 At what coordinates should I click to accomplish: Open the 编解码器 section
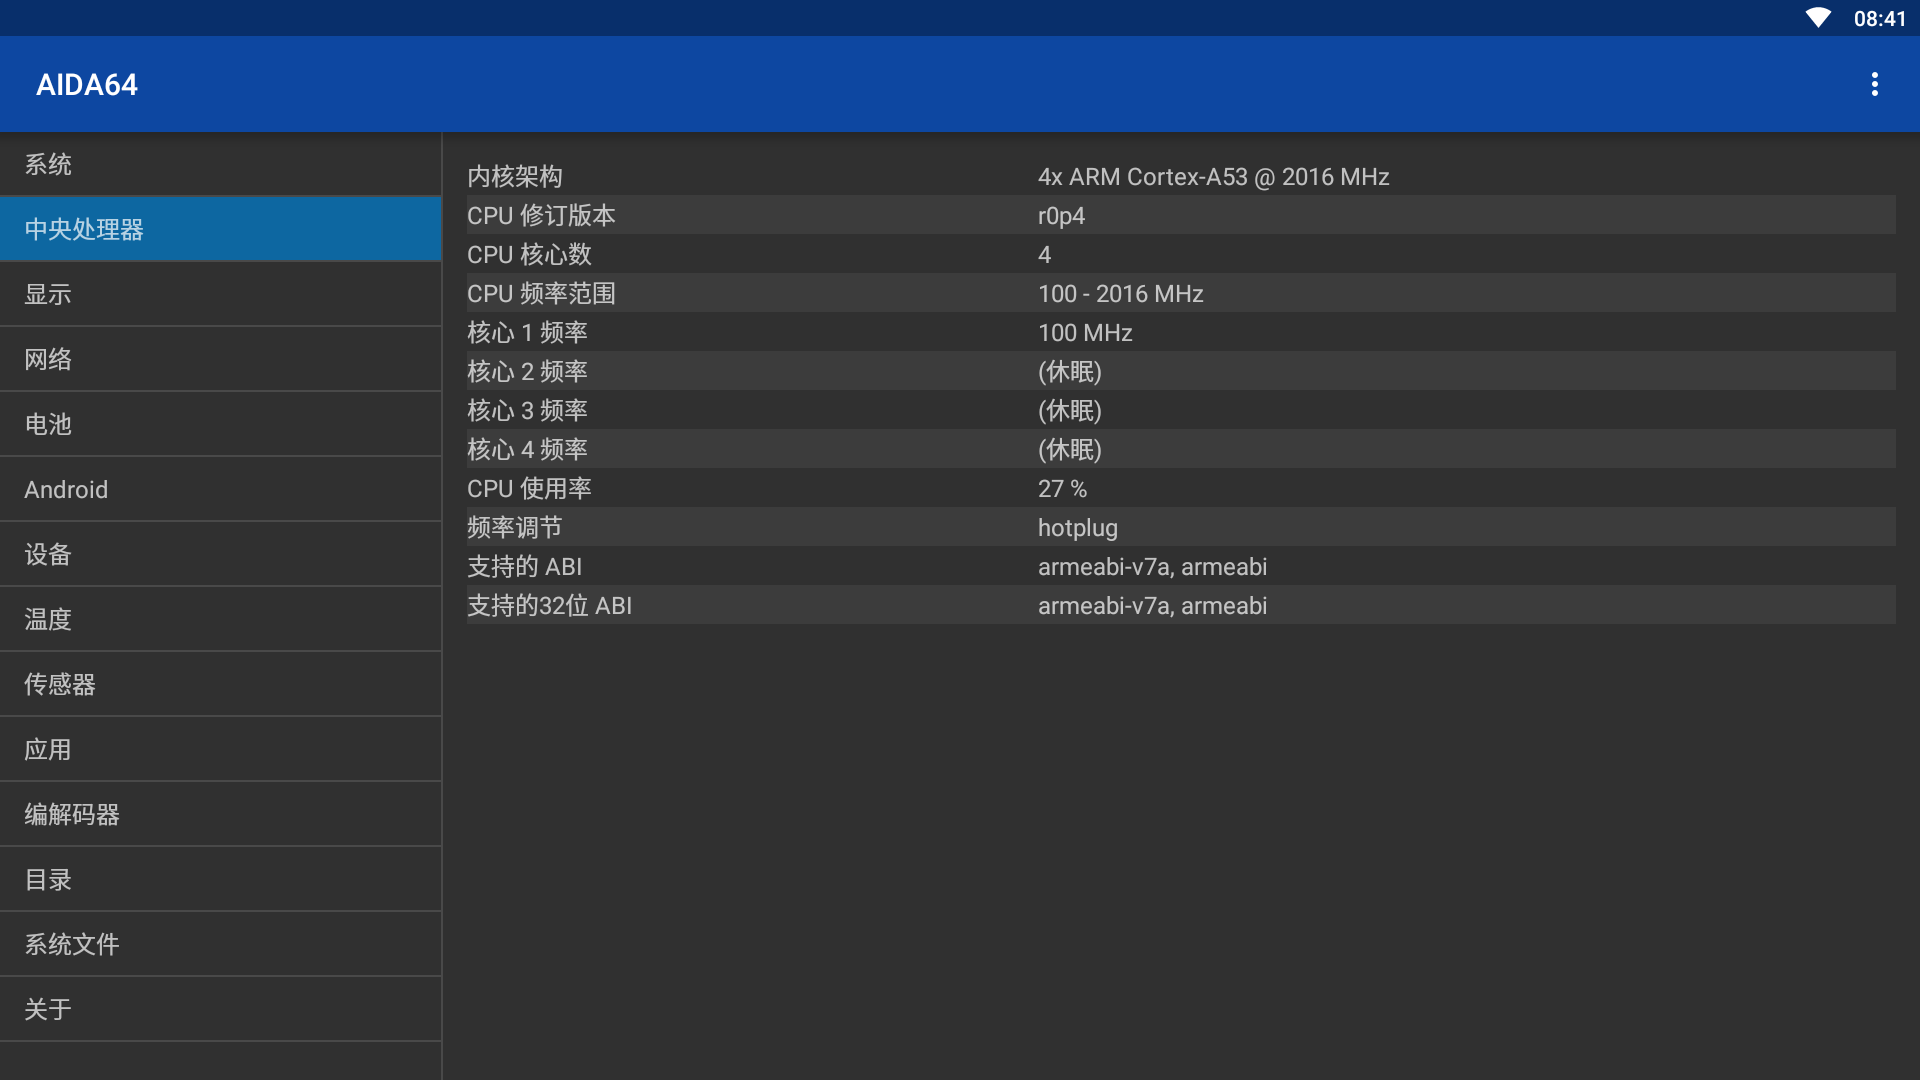(x=220, y=814)
